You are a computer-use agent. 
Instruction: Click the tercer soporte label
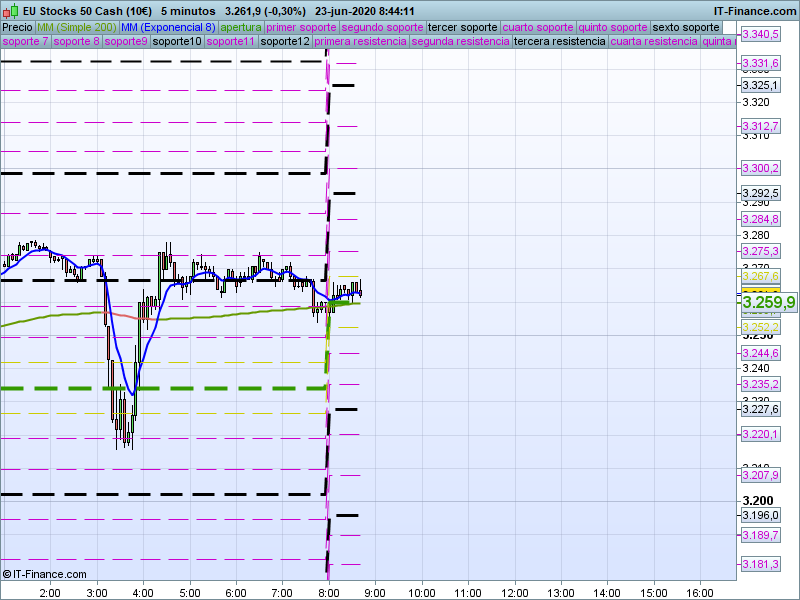(x=462, y=27)
